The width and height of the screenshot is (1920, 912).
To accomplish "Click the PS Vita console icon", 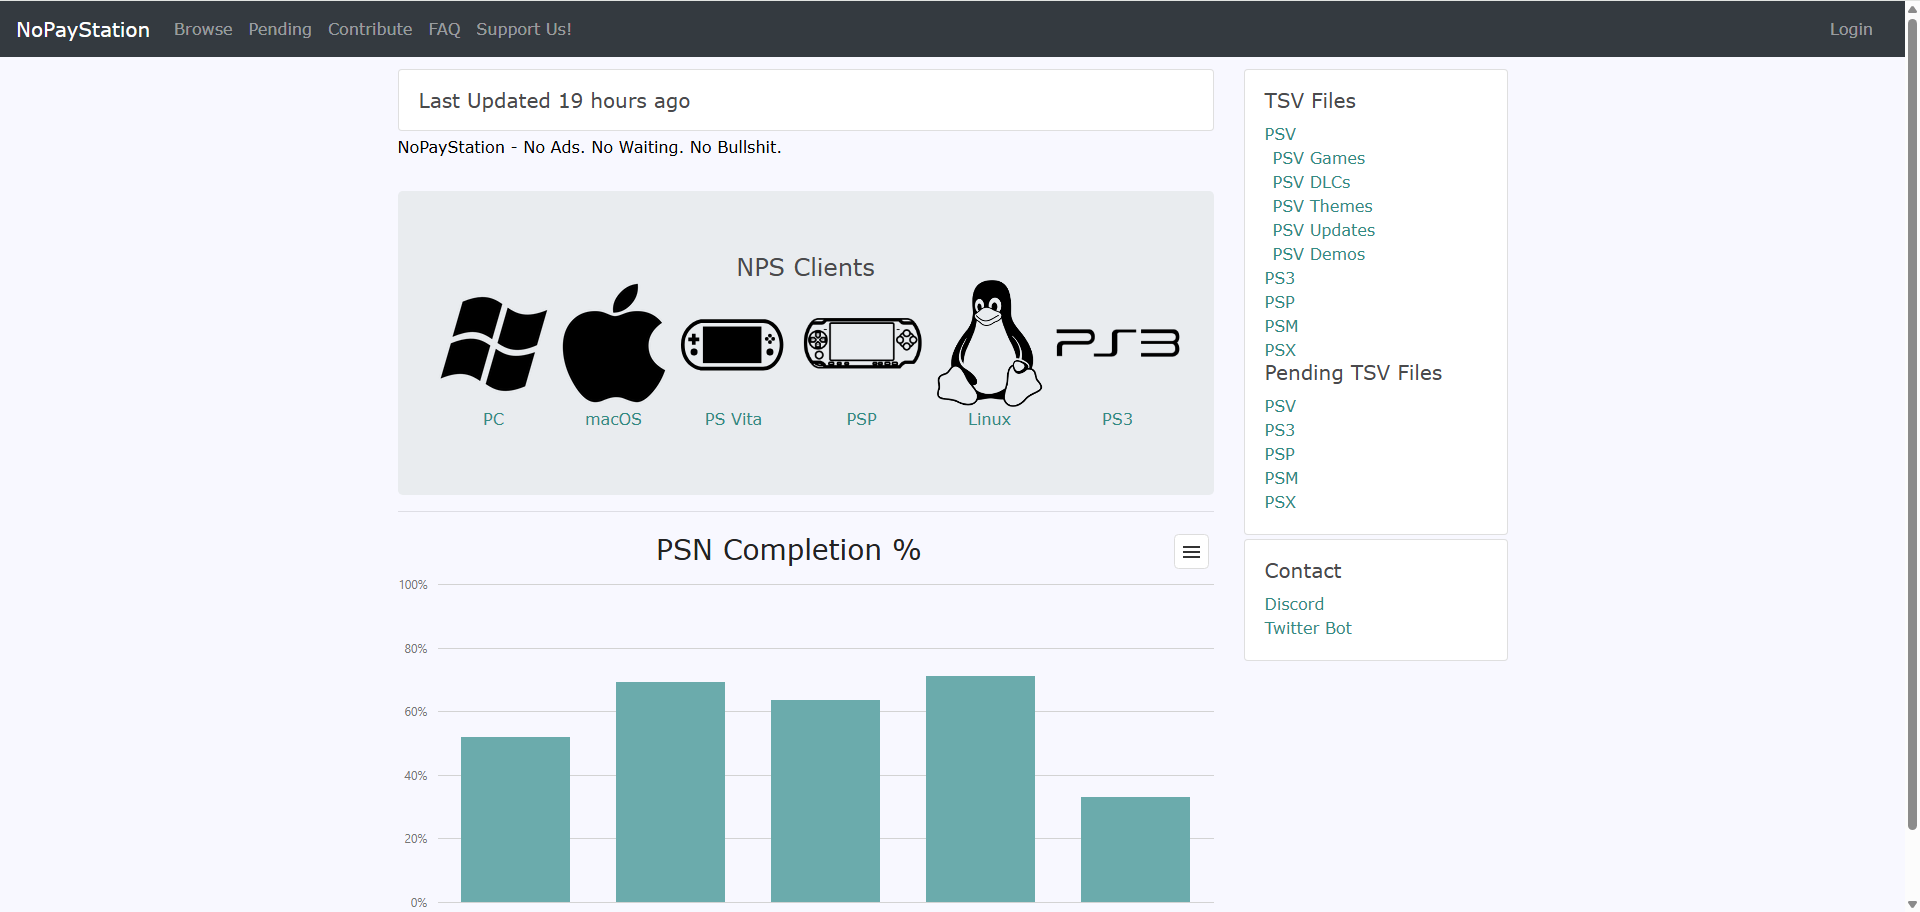I will coord(733,345).
